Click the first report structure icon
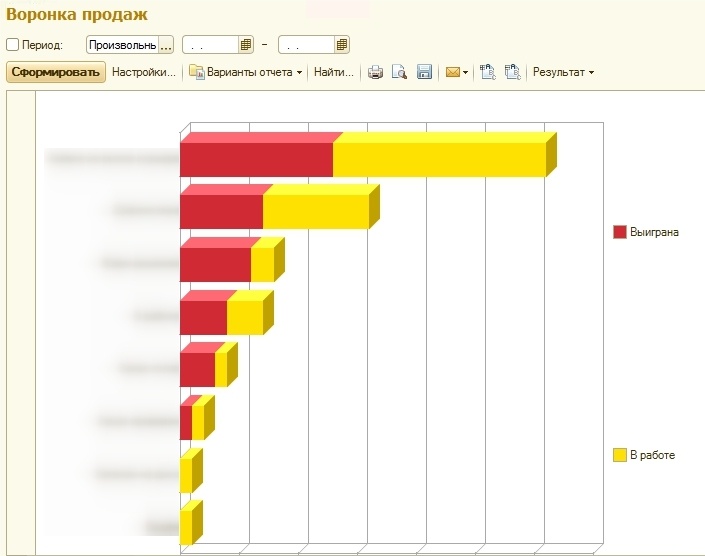The height and width of the screenshot is (556, 705). tap(488, 72)
